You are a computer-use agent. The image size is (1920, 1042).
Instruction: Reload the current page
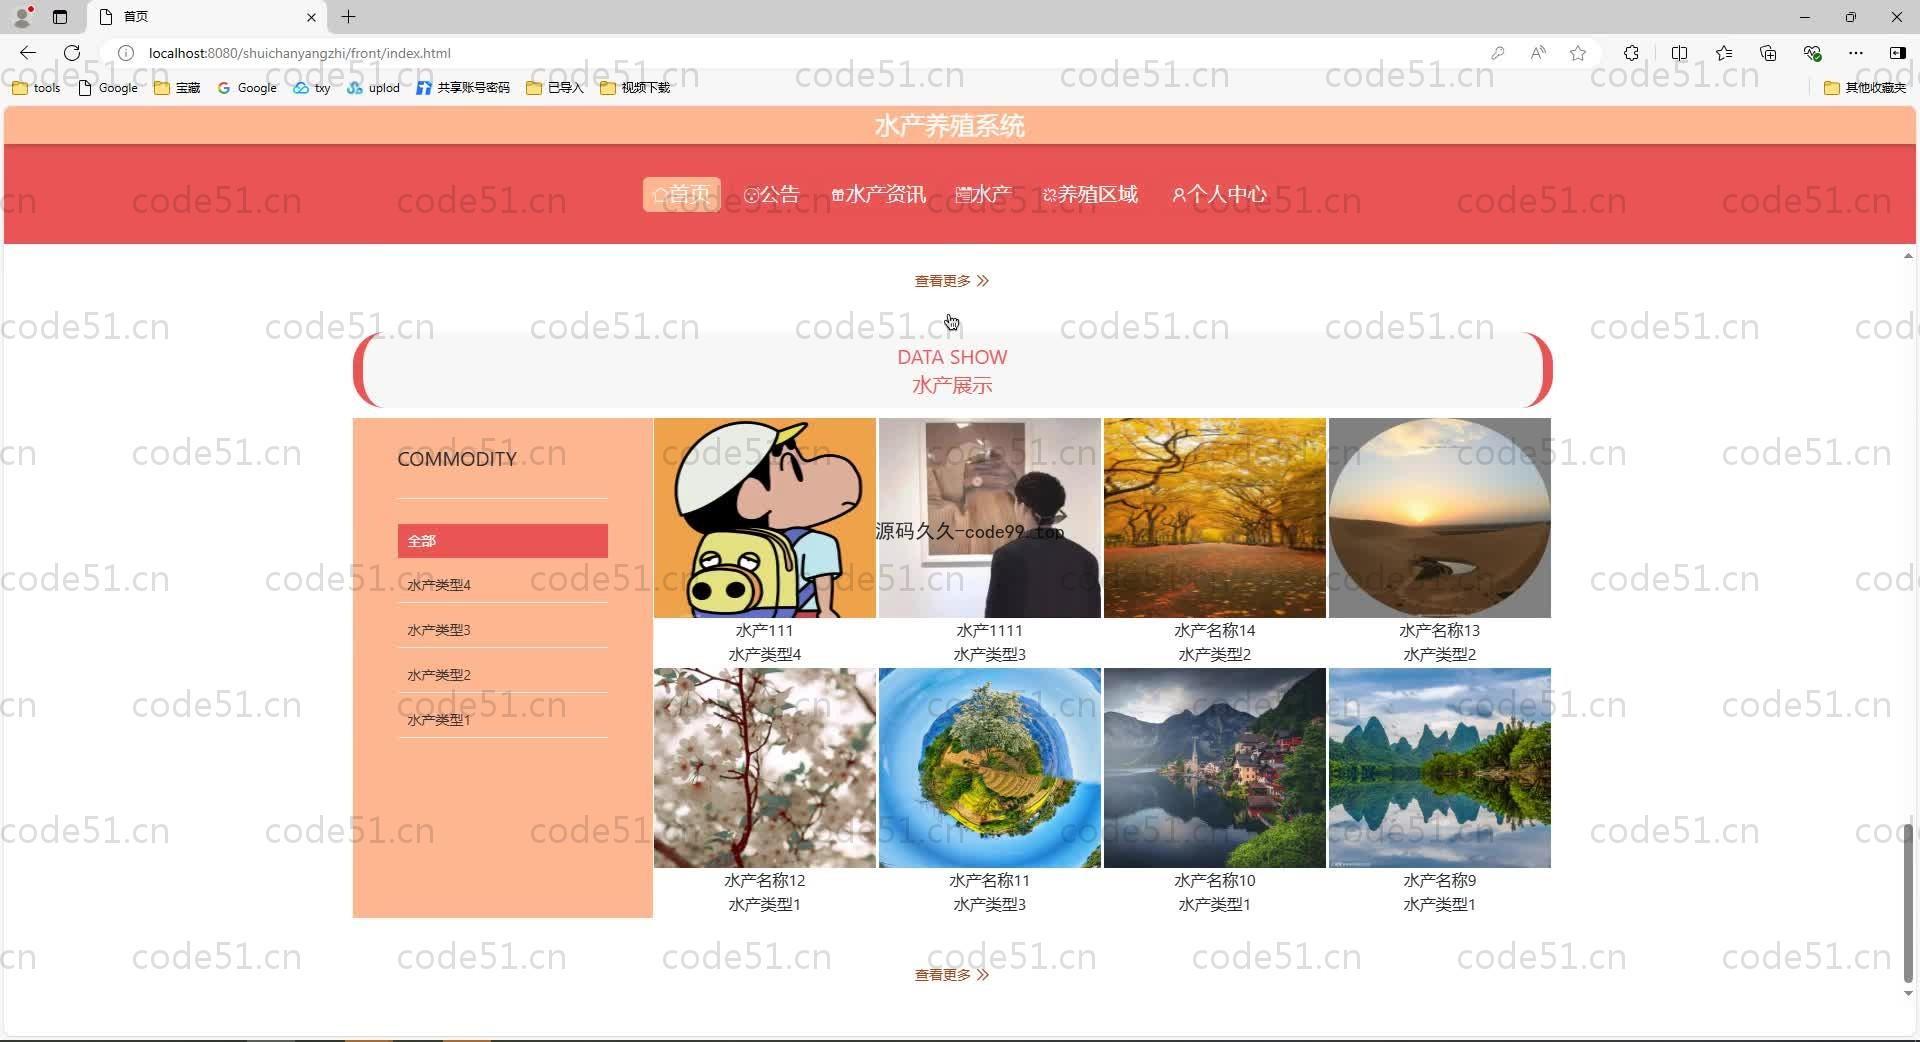point(72,53)
